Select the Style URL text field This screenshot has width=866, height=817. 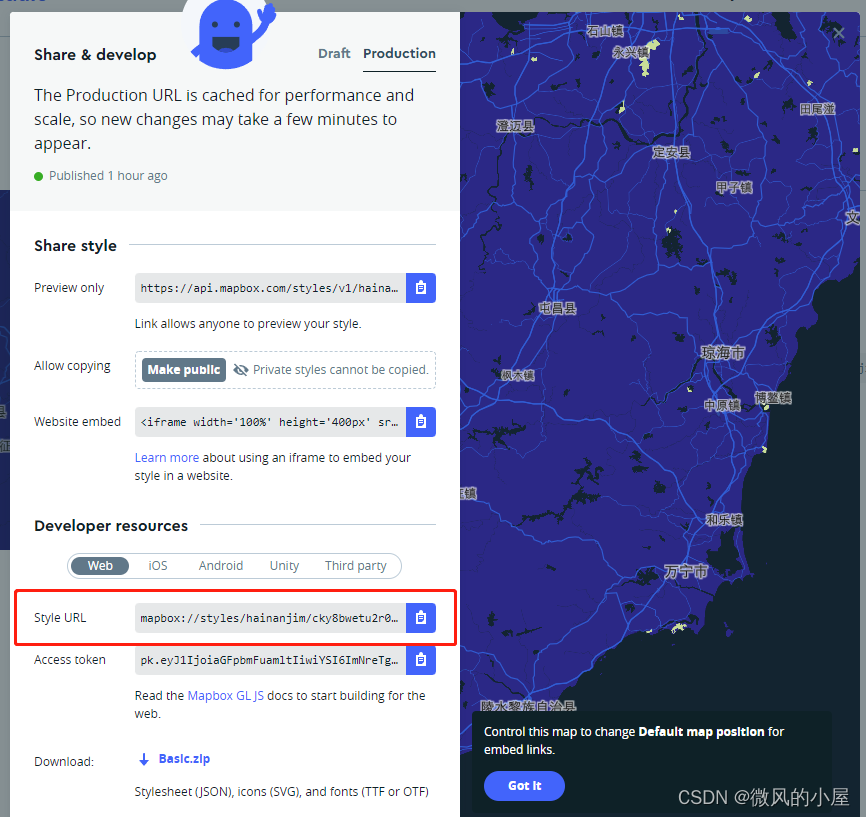pos(270,618)
